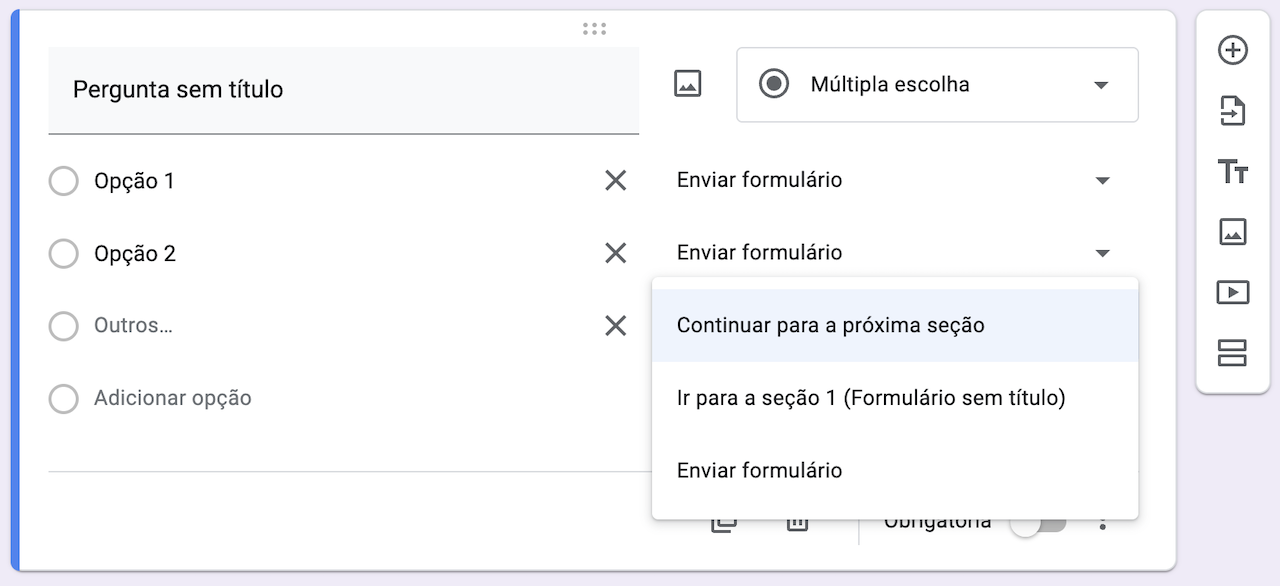Delete the Outros option
The height and width of the screenshot is (586, 1280).
coord(615,326)
